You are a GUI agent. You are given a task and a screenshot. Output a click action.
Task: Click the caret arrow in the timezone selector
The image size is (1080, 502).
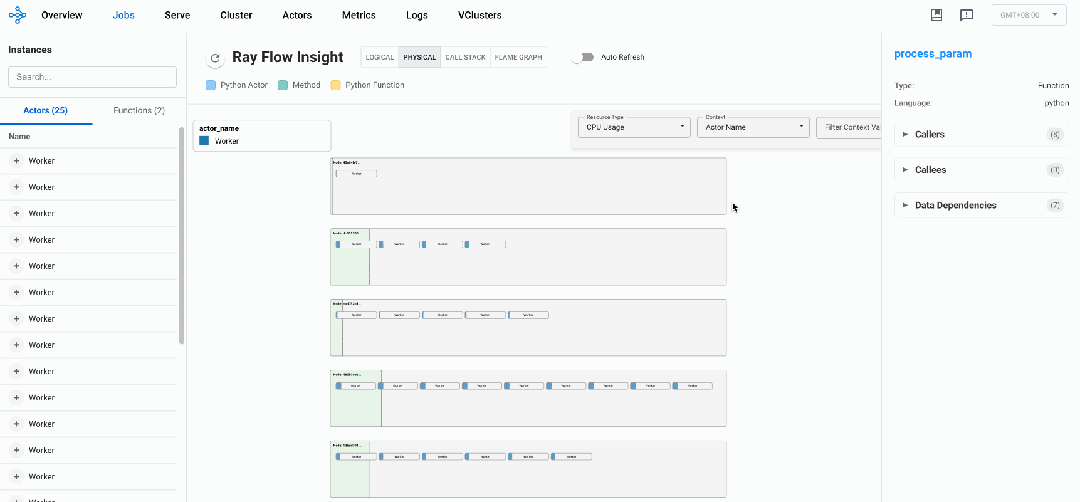1055,14
